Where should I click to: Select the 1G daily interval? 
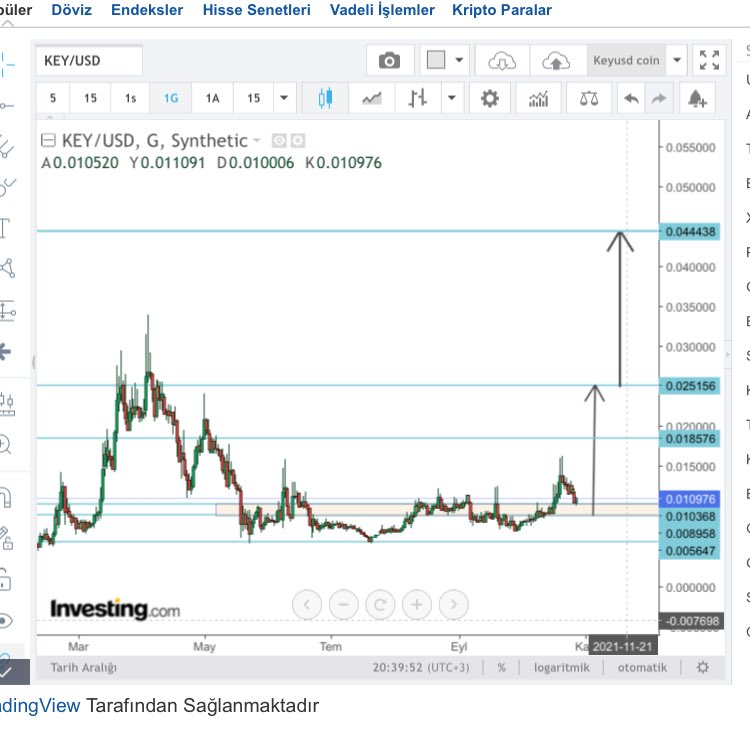pyautogui.click(x=171, y=98)
